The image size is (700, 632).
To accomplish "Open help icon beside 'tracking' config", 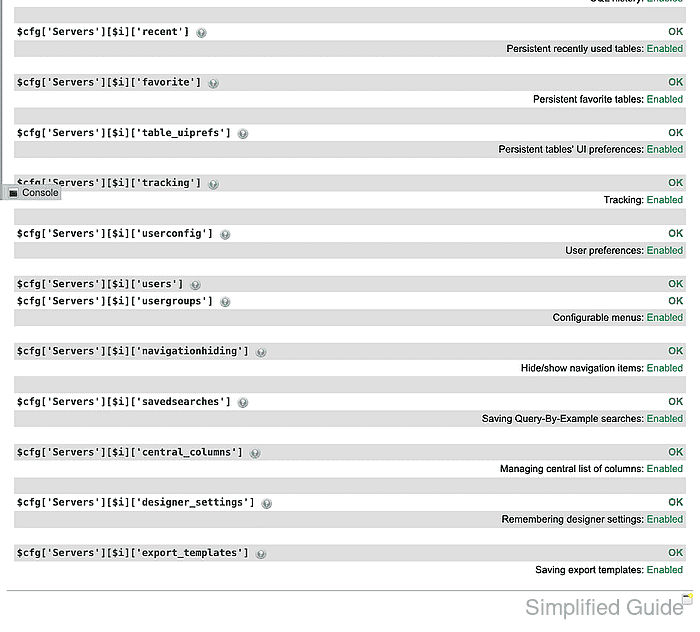I will pos(213,184).
